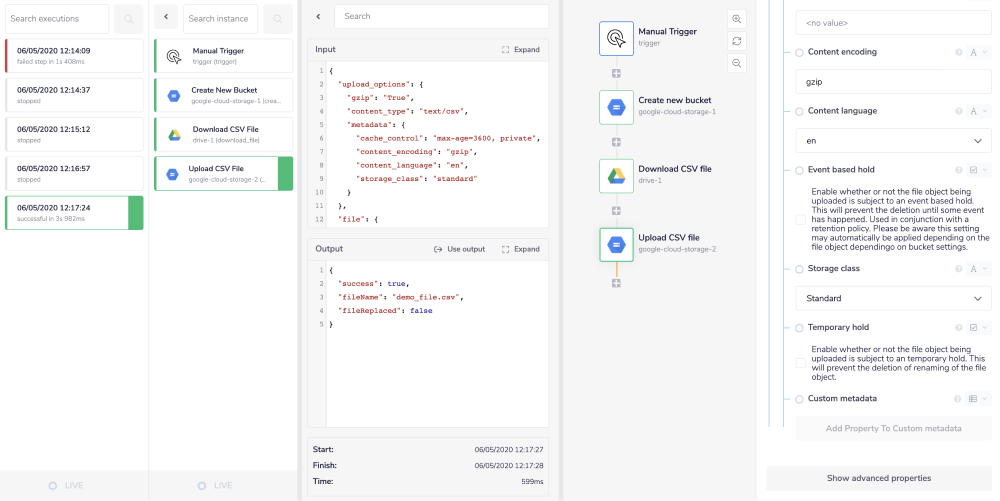Enable the Event based hold checkbox

[800, 219]
